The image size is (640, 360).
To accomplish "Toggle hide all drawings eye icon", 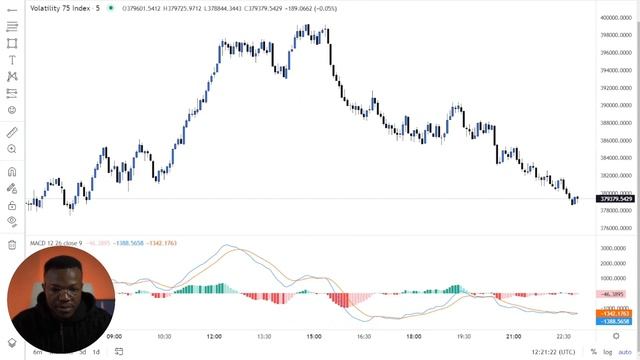I will tap(12, 222).
